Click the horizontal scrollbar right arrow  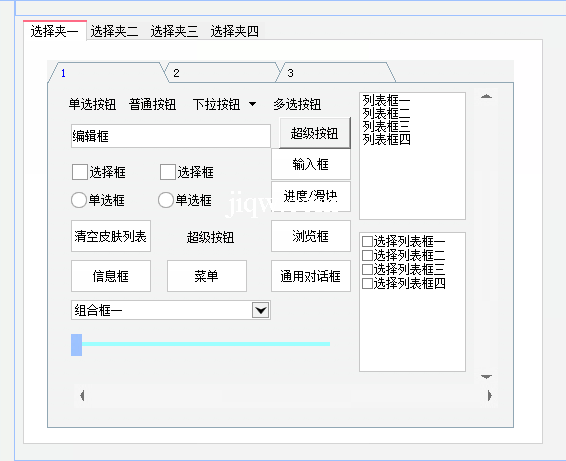tap(489, 396)
